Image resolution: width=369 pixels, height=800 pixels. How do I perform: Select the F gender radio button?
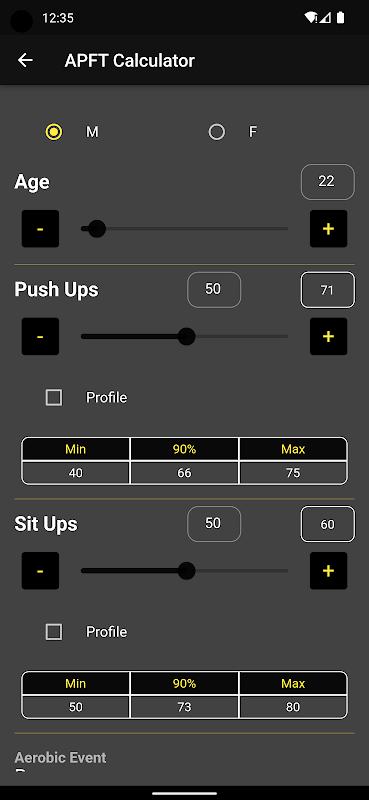pyautogui.click(x=216, y=132)
